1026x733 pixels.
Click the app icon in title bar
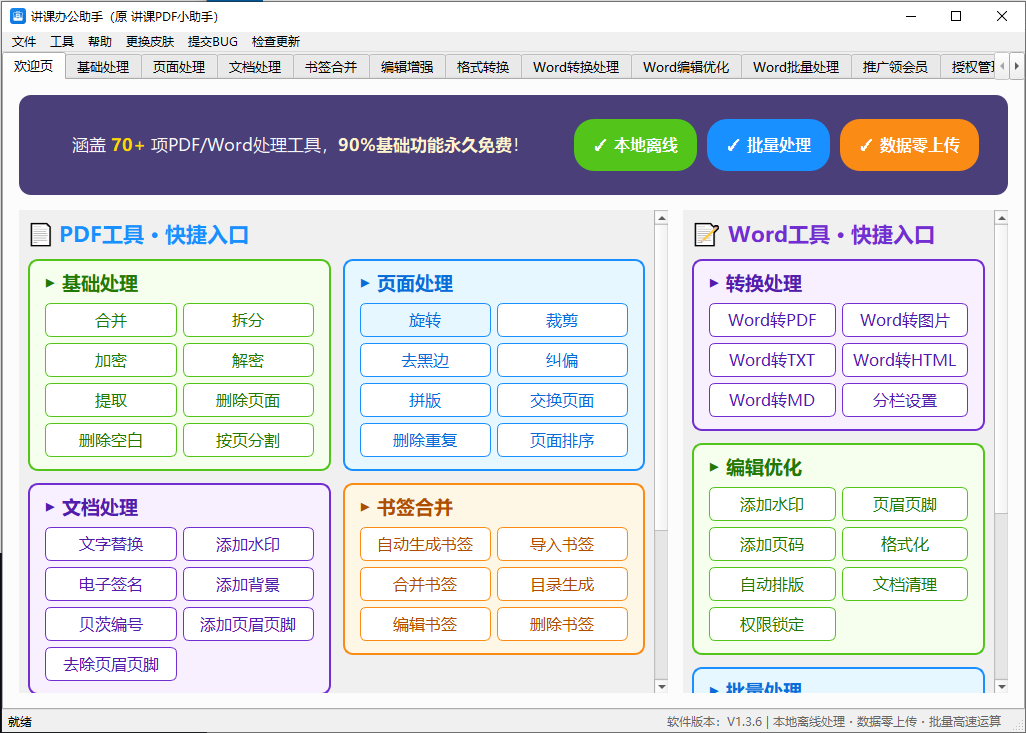click(18, 16)
